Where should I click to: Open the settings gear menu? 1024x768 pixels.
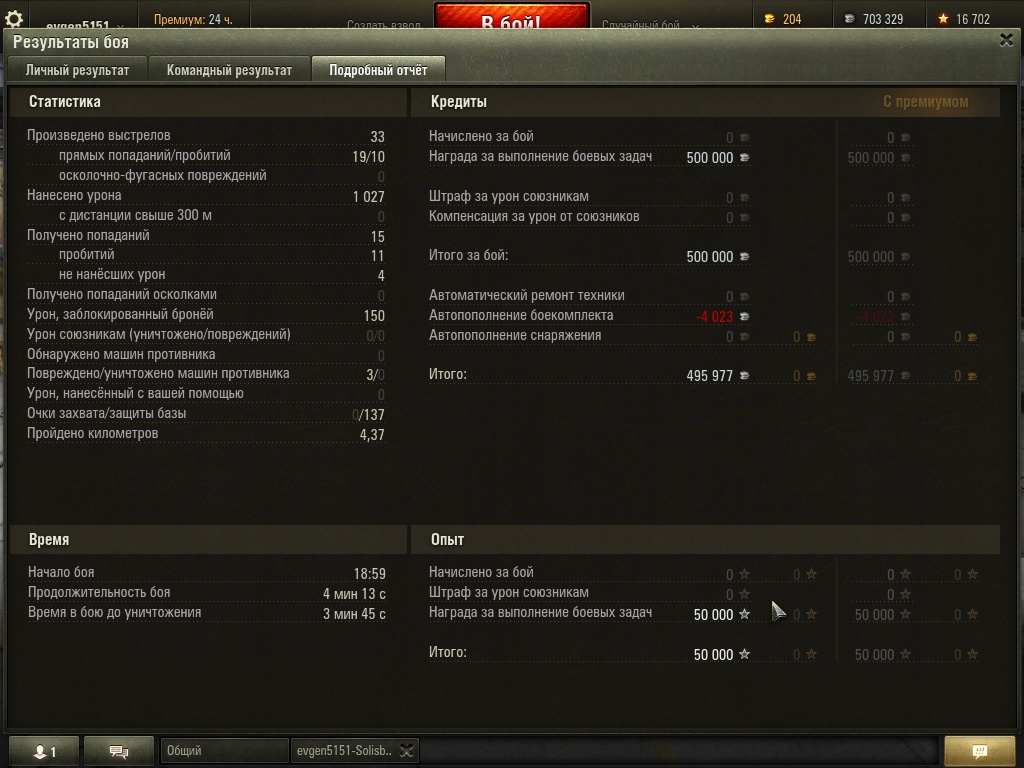point(14,18)
